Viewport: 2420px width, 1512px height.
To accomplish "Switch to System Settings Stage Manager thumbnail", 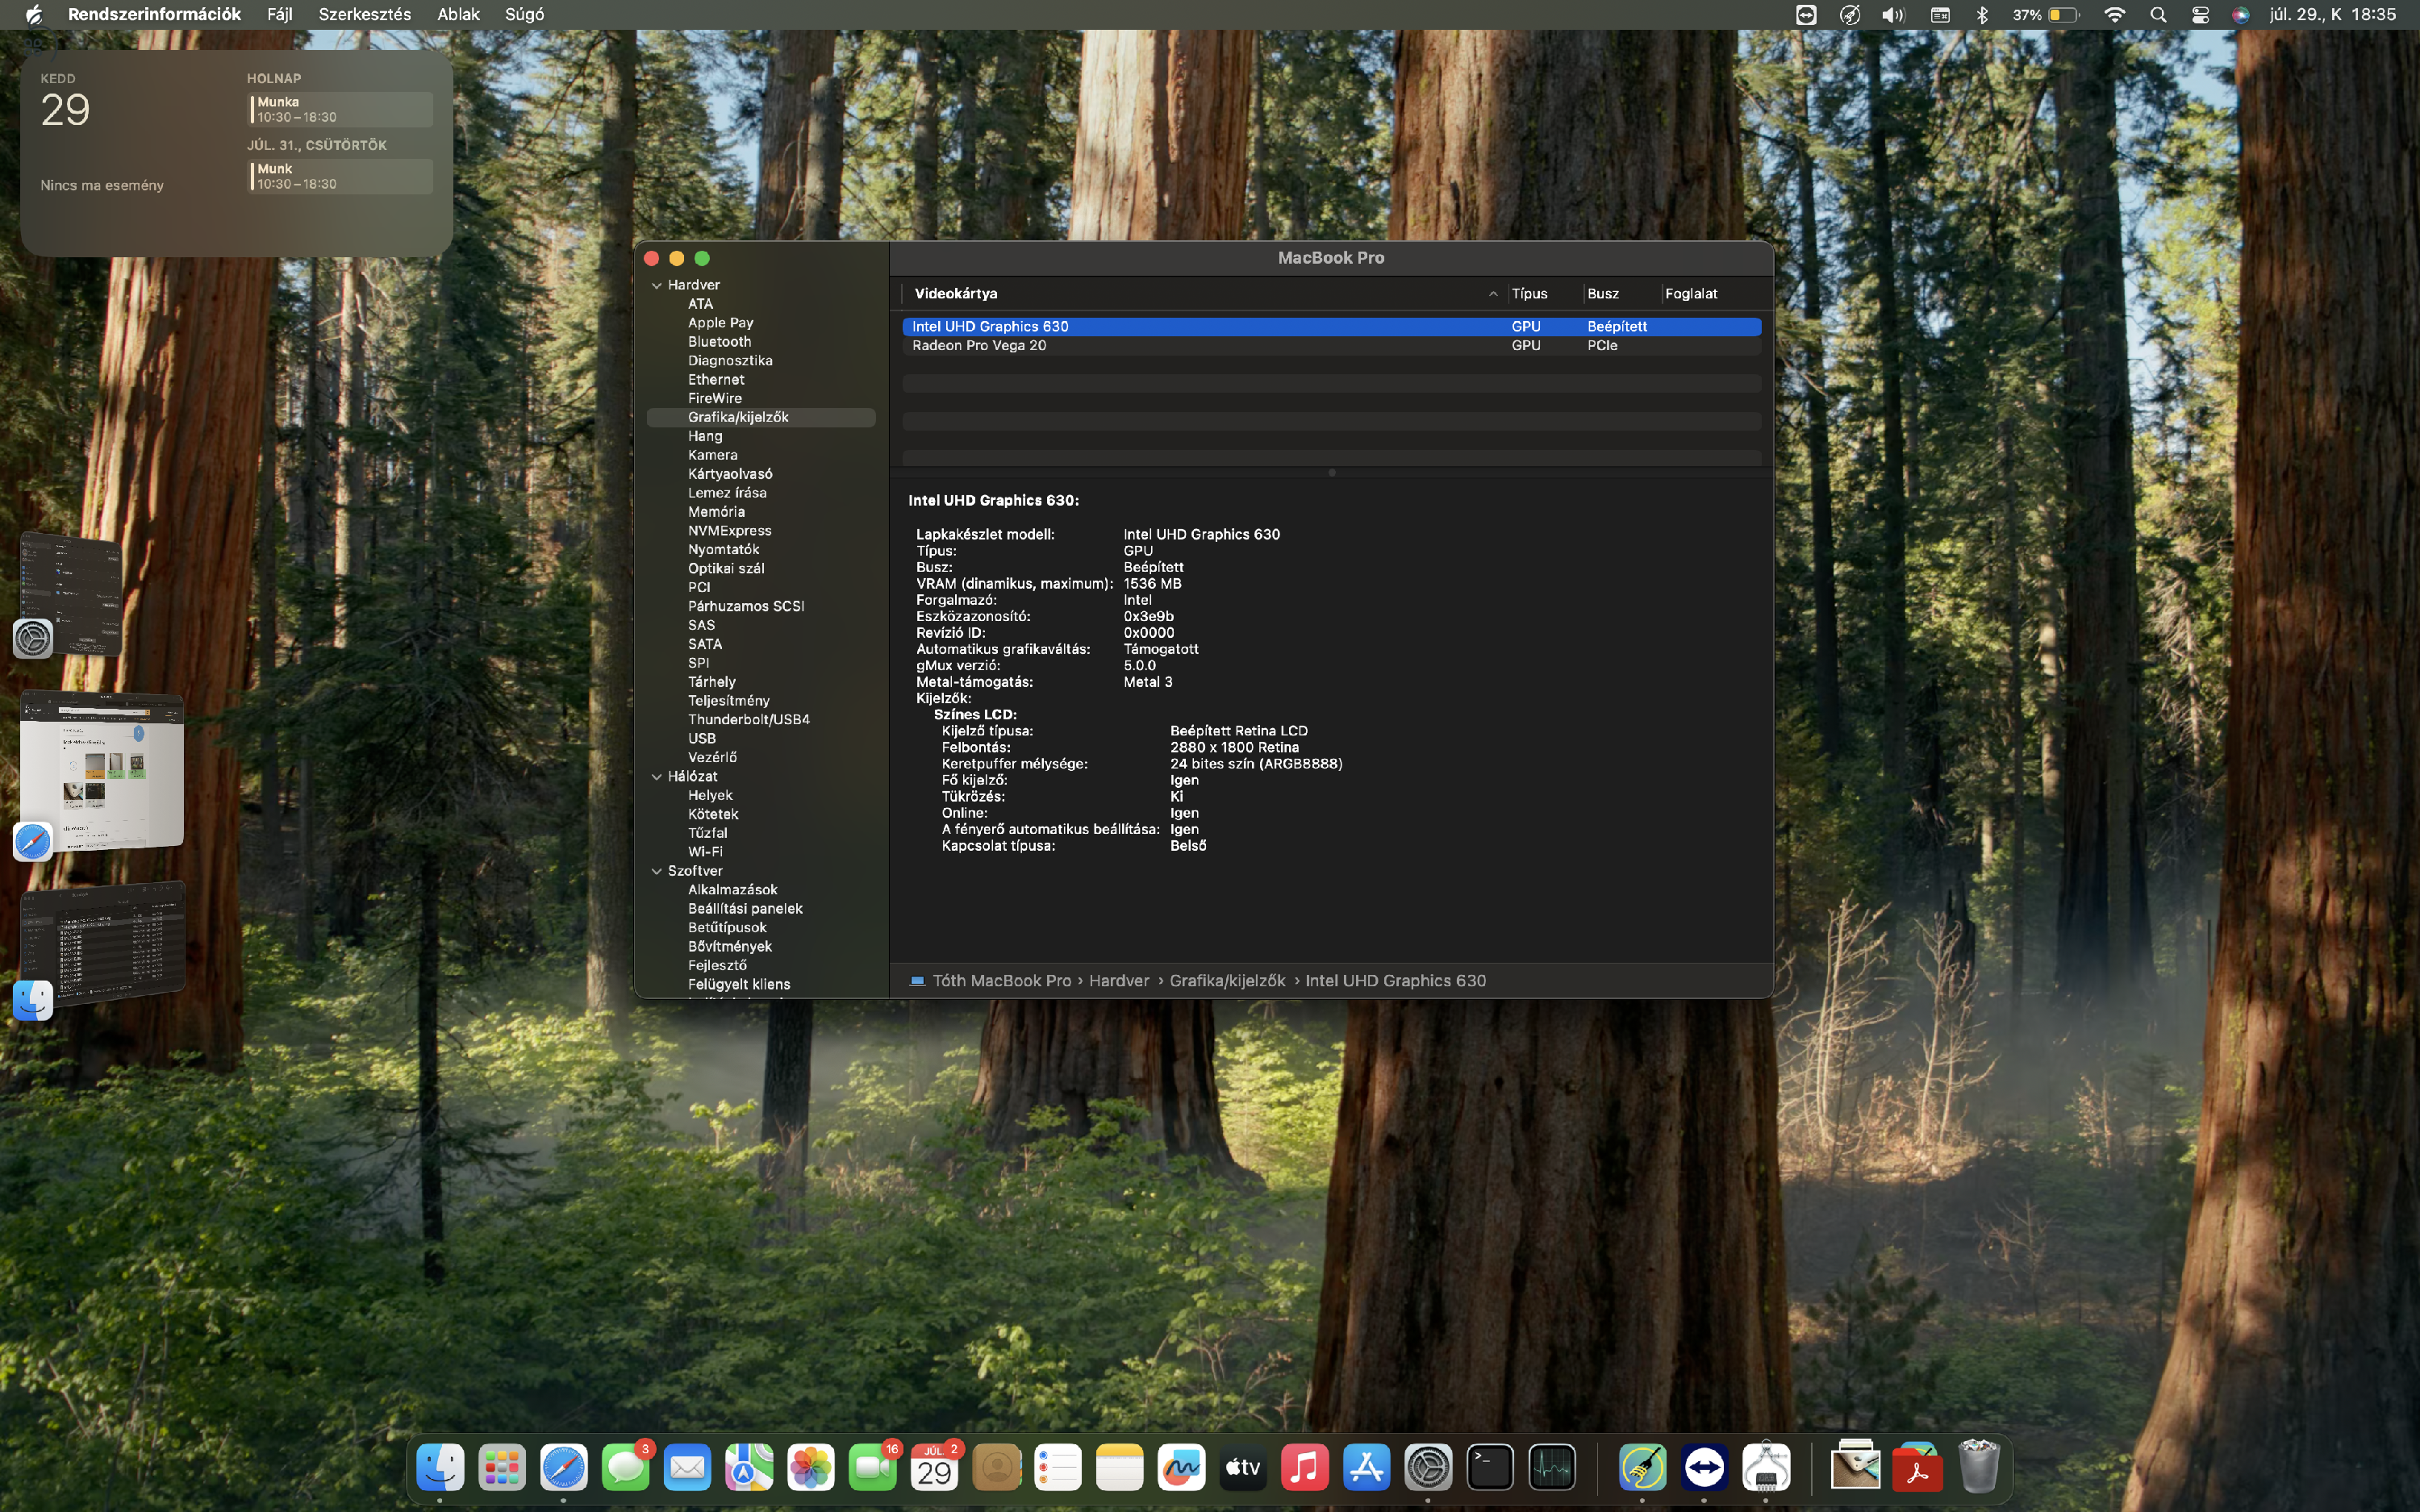I will click(x=70, y=595).
